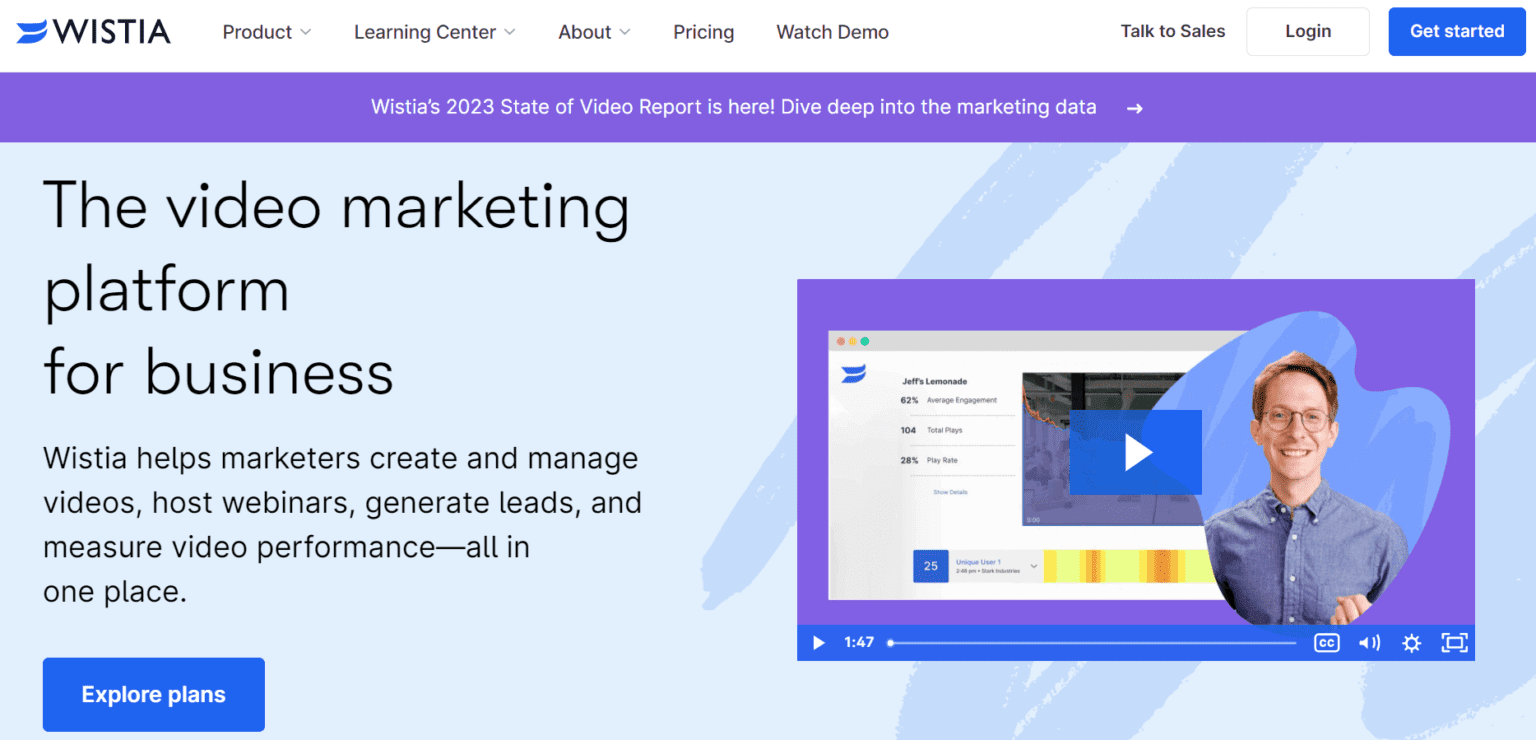This screenshot has height=740, width=1536.
Task: Select Watch Demo in navigation
Action: tap(832, 32)
